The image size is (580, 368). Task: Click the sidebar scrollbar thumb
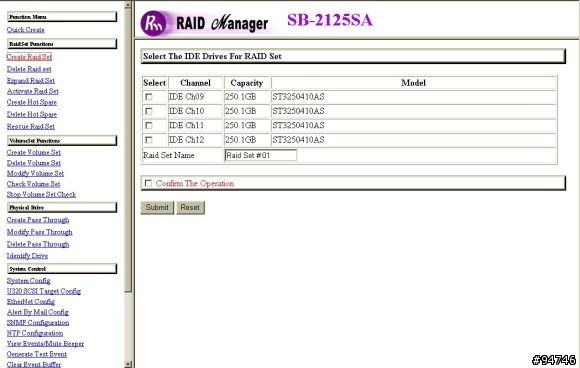pyautogui.click(x=128, y=150)
